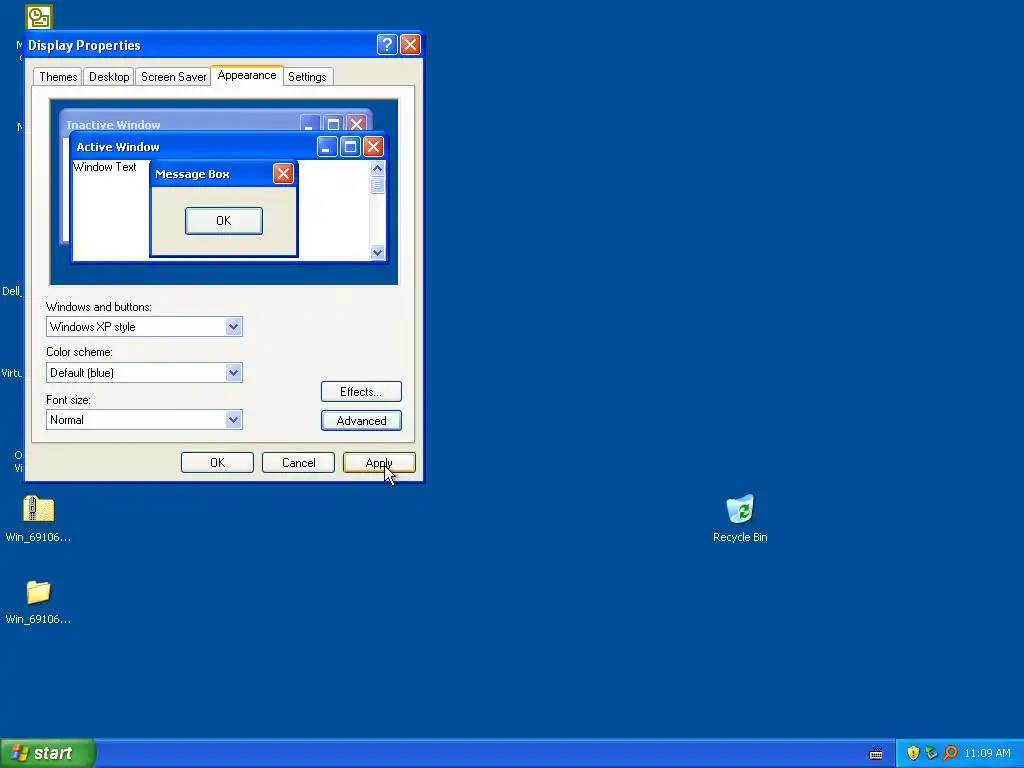Select the Appearance tab
This screenshot has width=1024, height=768.
point(247,75)
